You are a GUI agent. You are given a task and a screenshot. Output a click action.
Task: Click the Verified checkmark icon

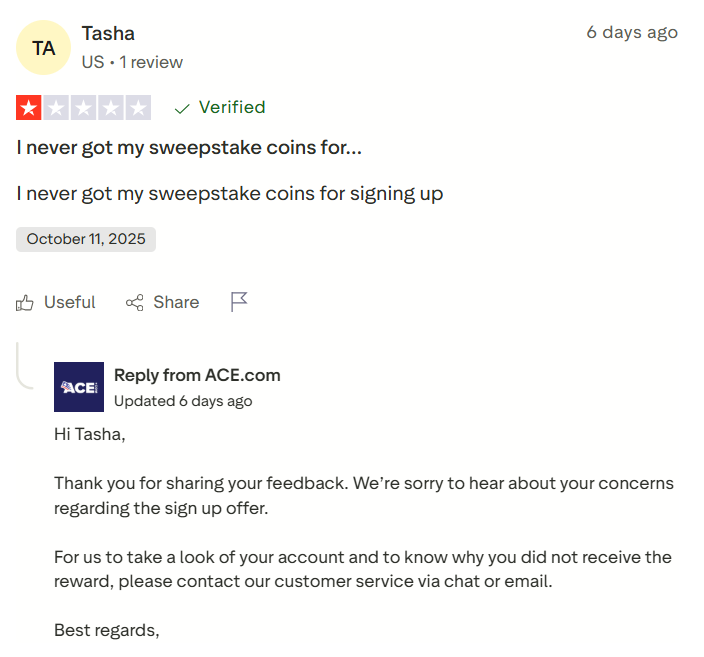(182, 108)
